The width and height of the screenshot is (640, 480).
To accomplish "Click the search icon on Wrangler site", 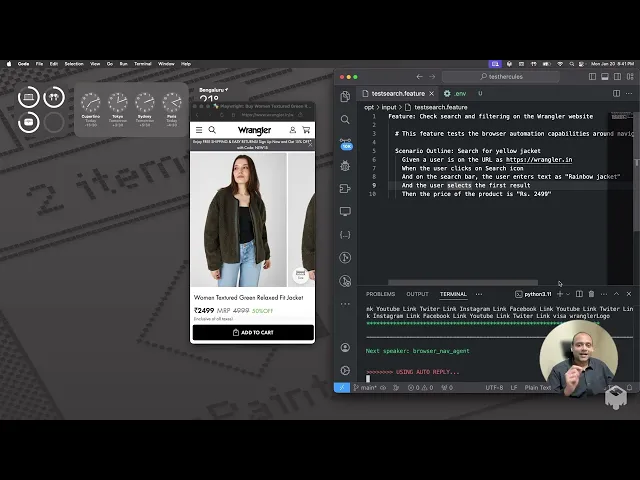I will pyautogui.click(x=212, y=130).
